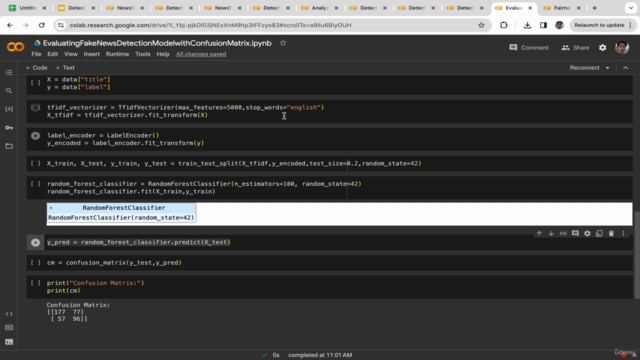Image resolution: width=640 pixels, height=360 pixels.
Task: Expand the RandomForestClassifier output disclosure triangle
Action: [x=51, y=208]
